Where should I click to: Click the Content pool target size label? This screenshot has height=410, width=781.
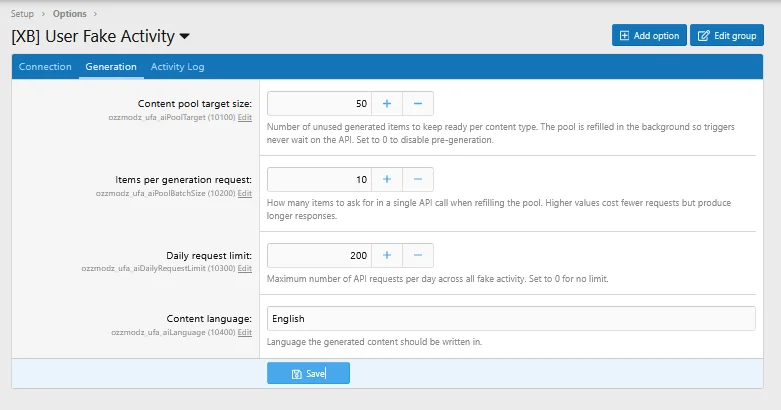click(195, 104)
